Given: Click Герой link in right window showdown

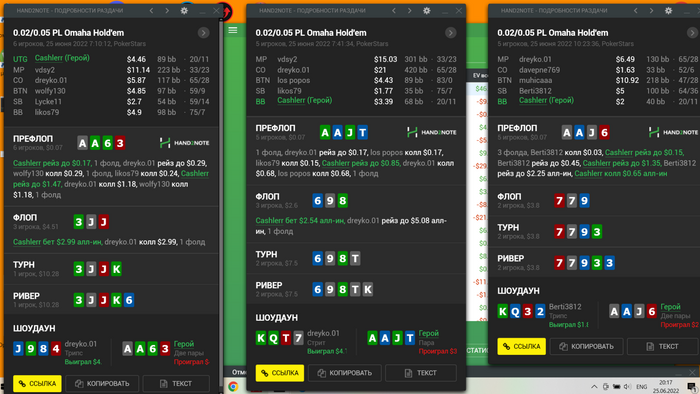Looking at the screenshot, I should [671, 307].
